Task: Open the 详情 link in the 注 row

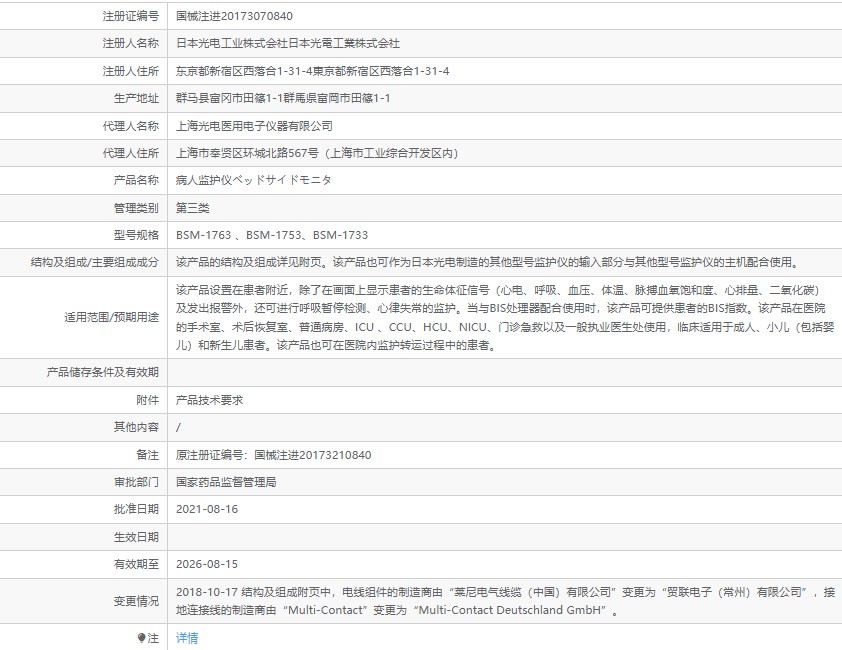Action: tap(187, 638)
